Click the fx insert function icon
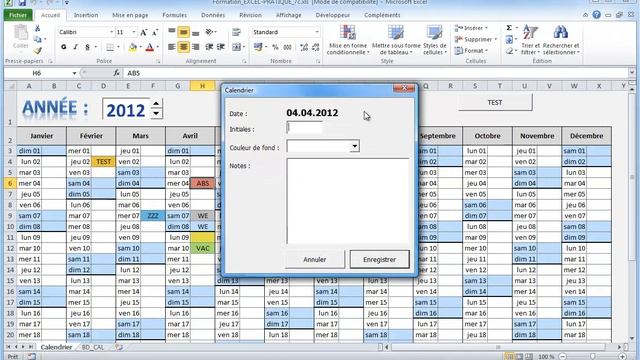Image resolution: width=640 pixels, height=360 pixels. click(116, 73)
